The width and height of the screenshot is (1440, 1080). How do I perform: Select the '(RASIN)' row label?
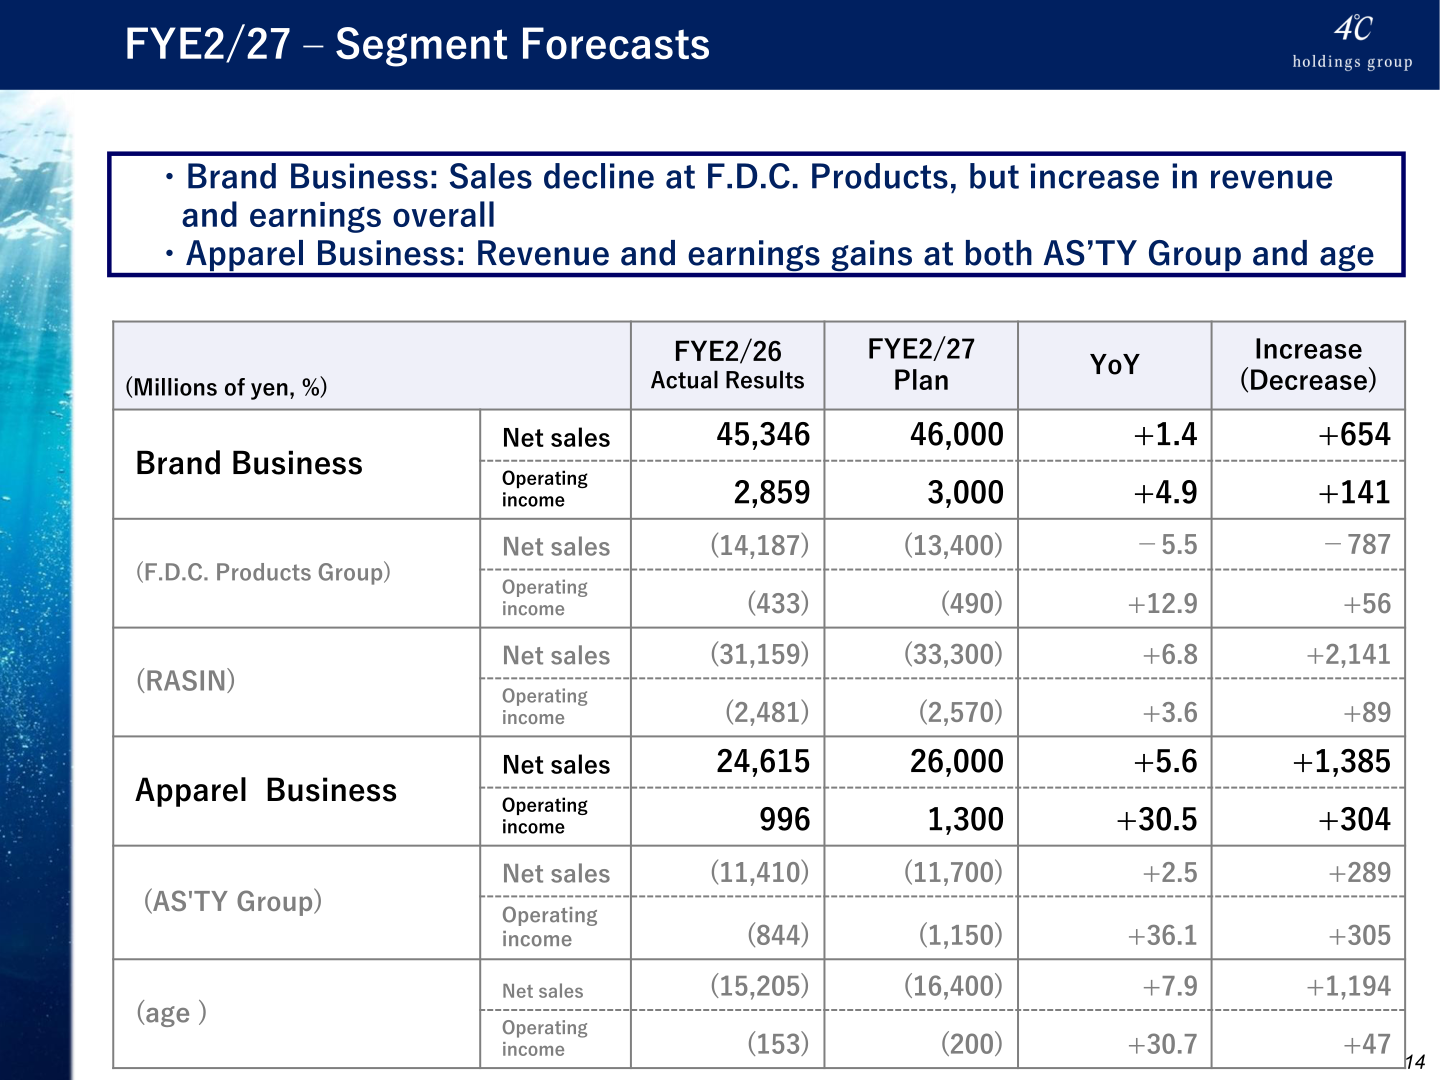click(185, 681)
